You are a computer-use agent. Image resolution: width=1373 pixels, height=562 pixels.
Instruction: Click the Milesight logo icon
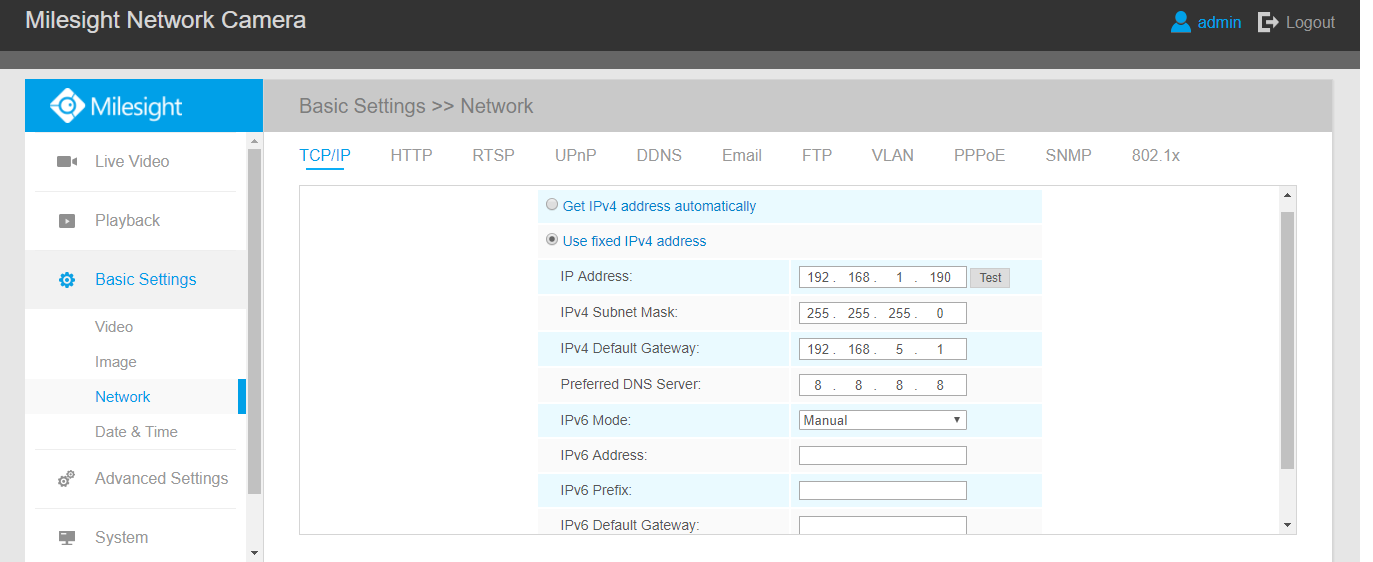(68, 106)
